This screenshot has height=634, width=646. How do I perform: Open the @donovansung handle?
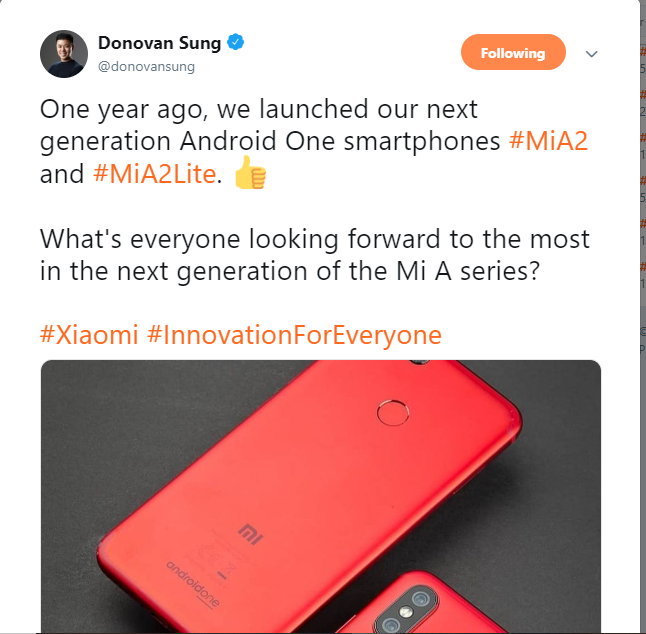[146, 66]
